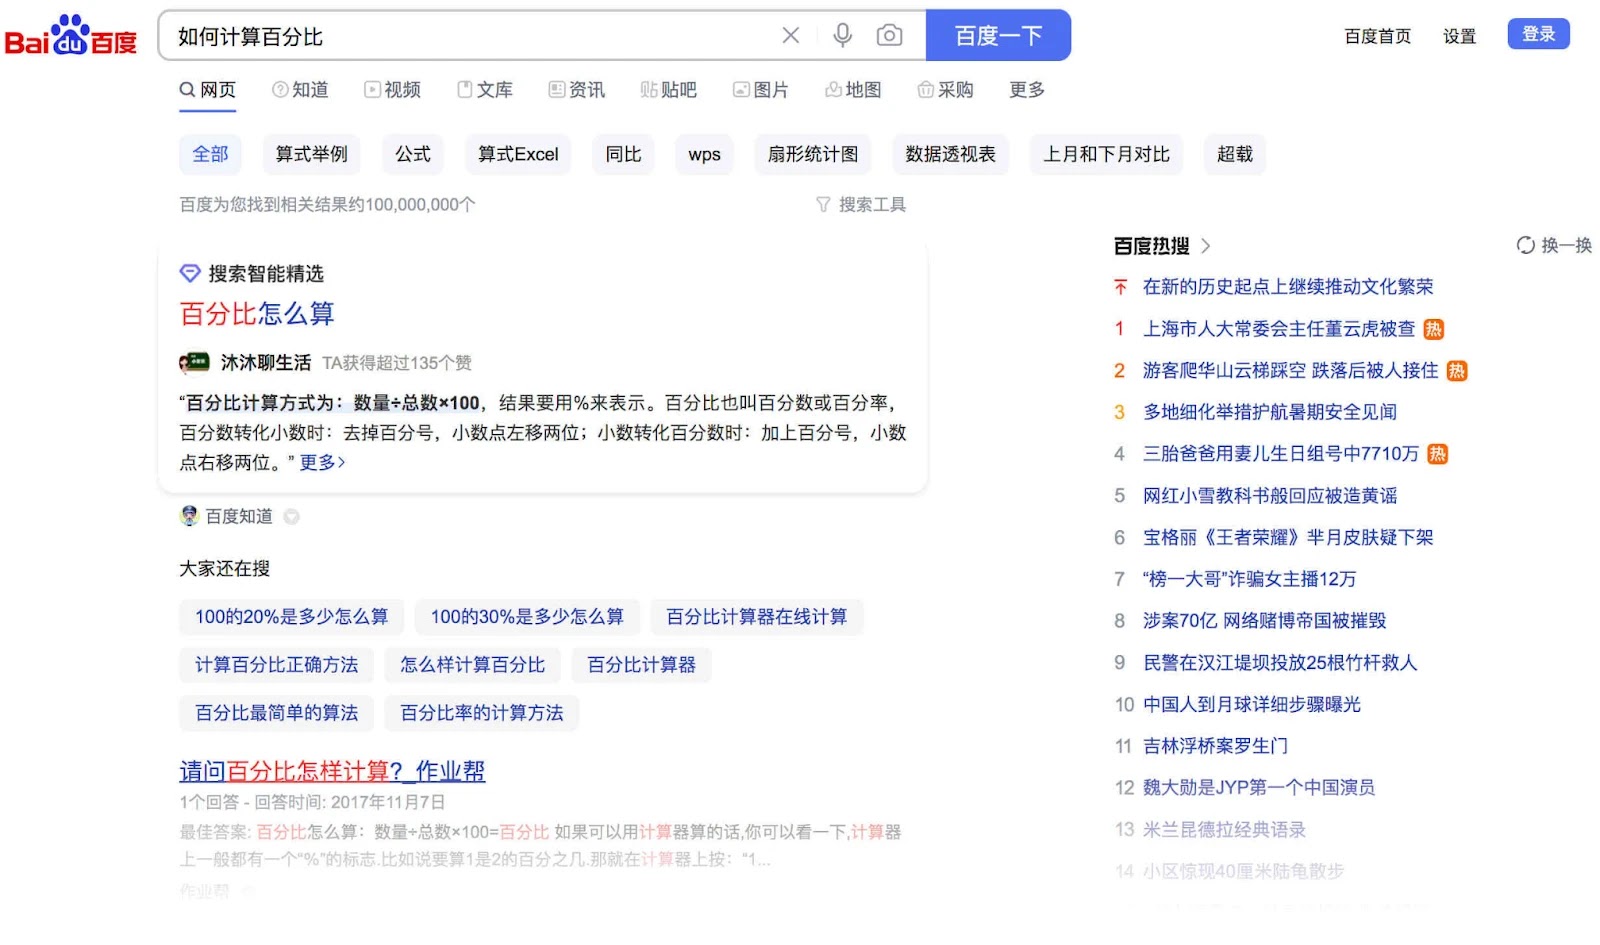This screenshot has width=1600, height=945.
Task: Click the 搜索智能精选 diamond icon
Action: (x=190, y=273)
